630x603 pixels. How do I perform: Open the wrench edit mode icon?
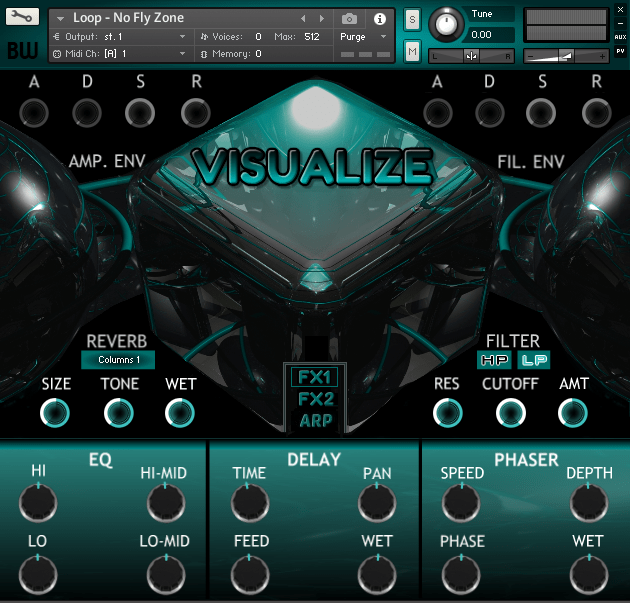click(x=22, y=18)
